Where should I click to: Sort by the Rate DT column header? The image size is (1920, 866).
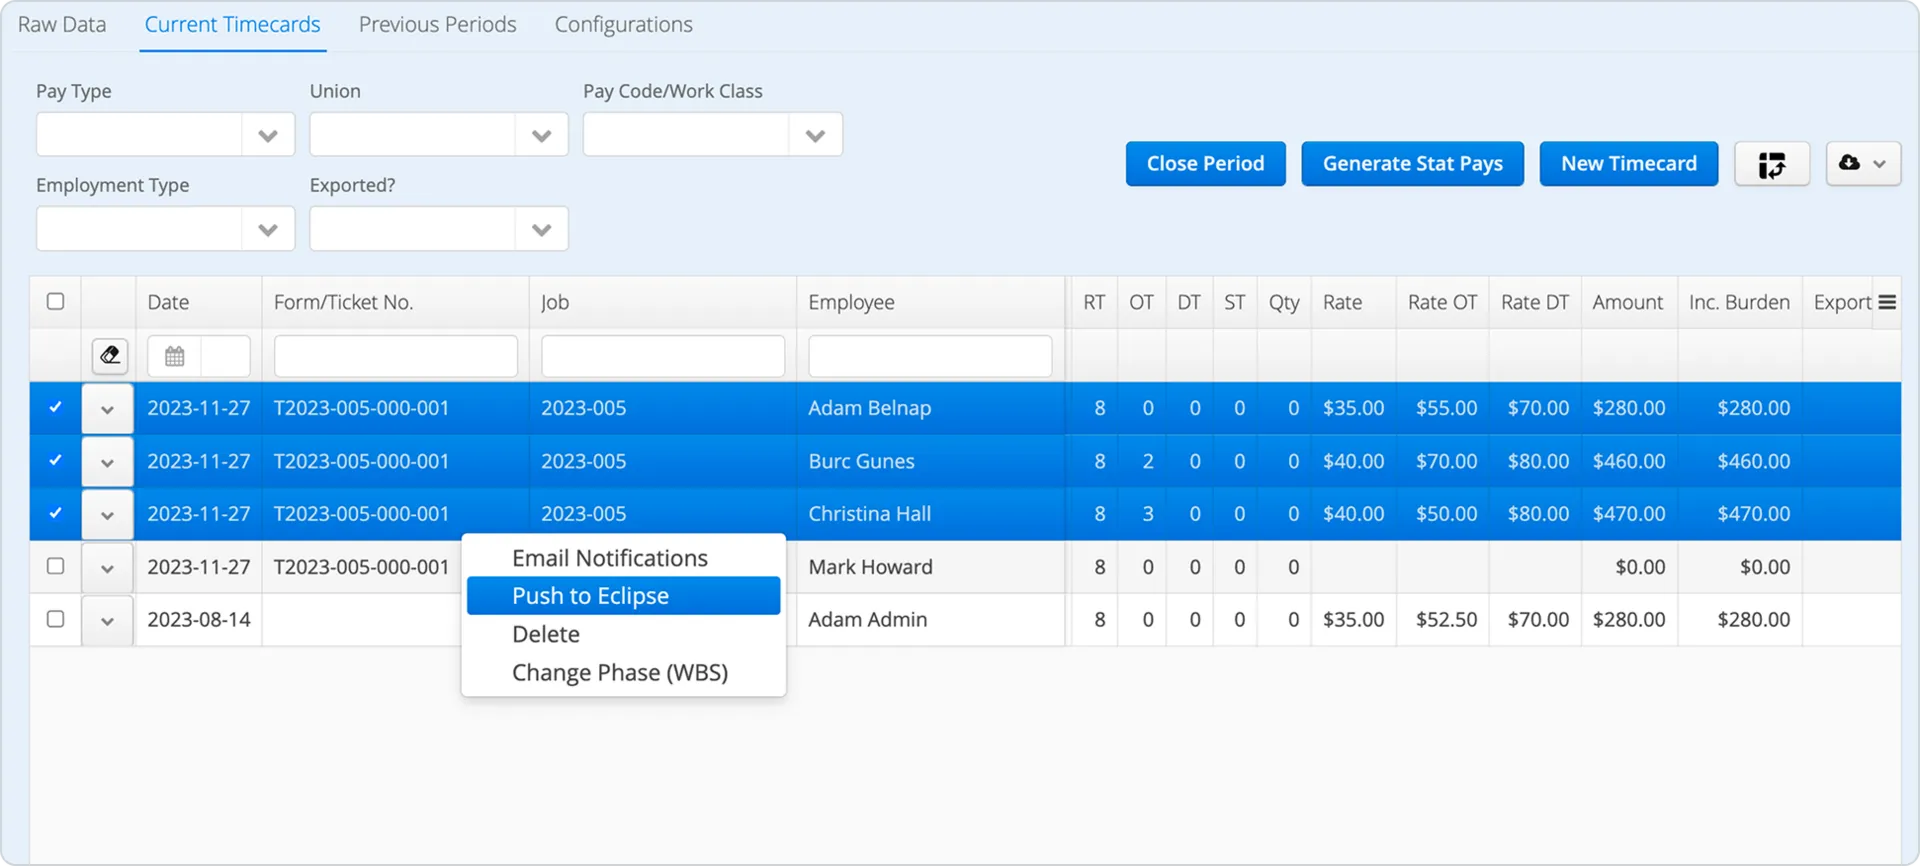point(1535,302)
